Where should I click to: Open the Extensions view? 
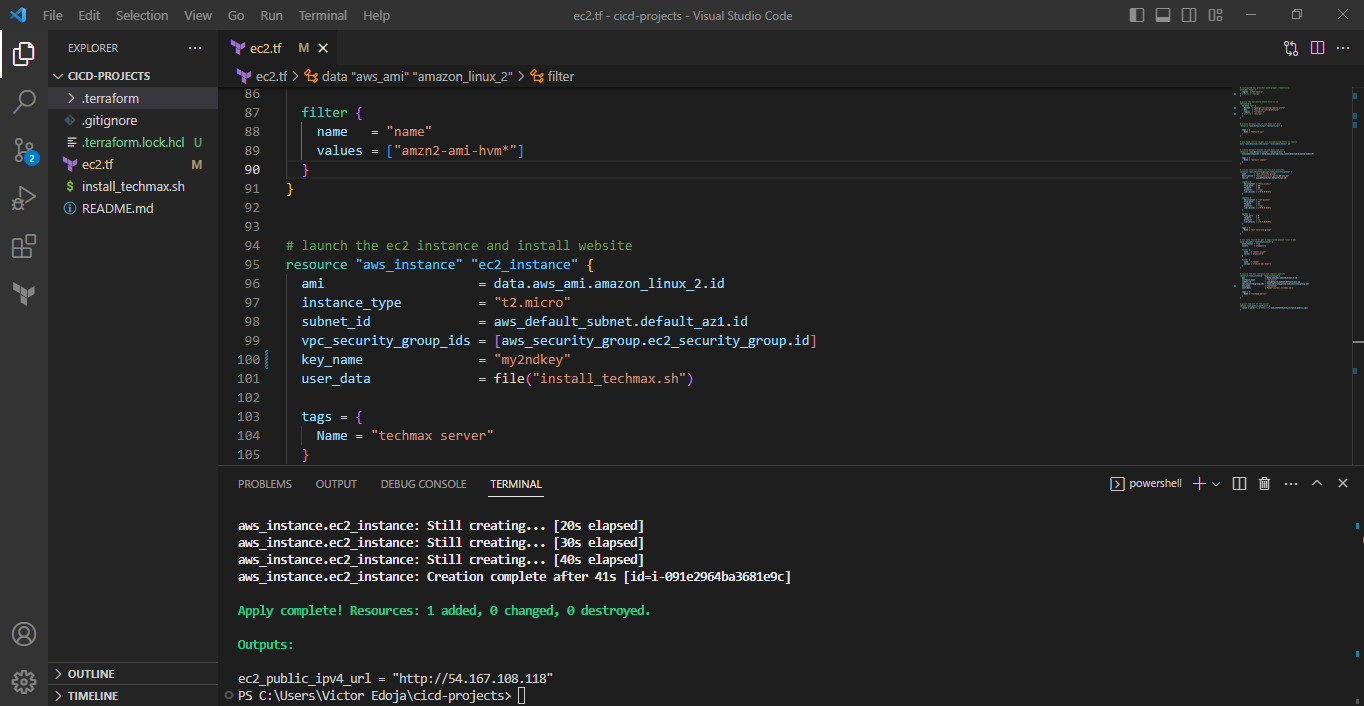(x=24, y=246)
